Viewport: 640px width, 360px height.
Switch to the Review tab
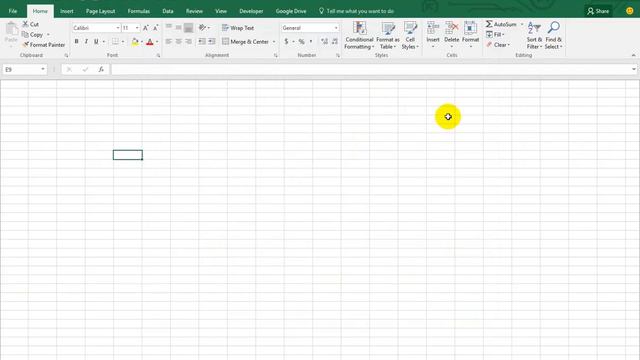(x=194, y=11)
